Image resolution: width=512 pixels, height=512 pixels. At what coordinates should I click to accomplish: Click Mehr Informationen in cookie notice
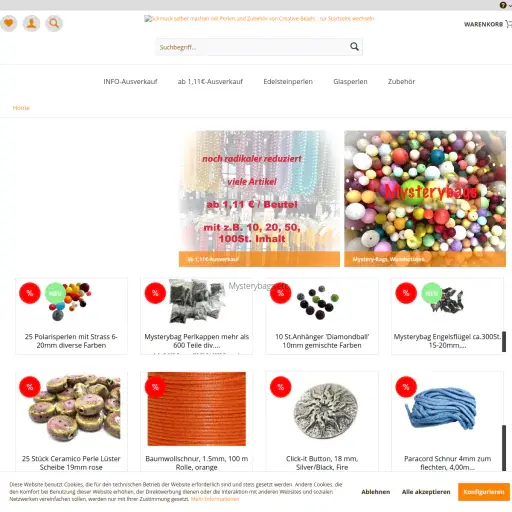pos(215,499)
